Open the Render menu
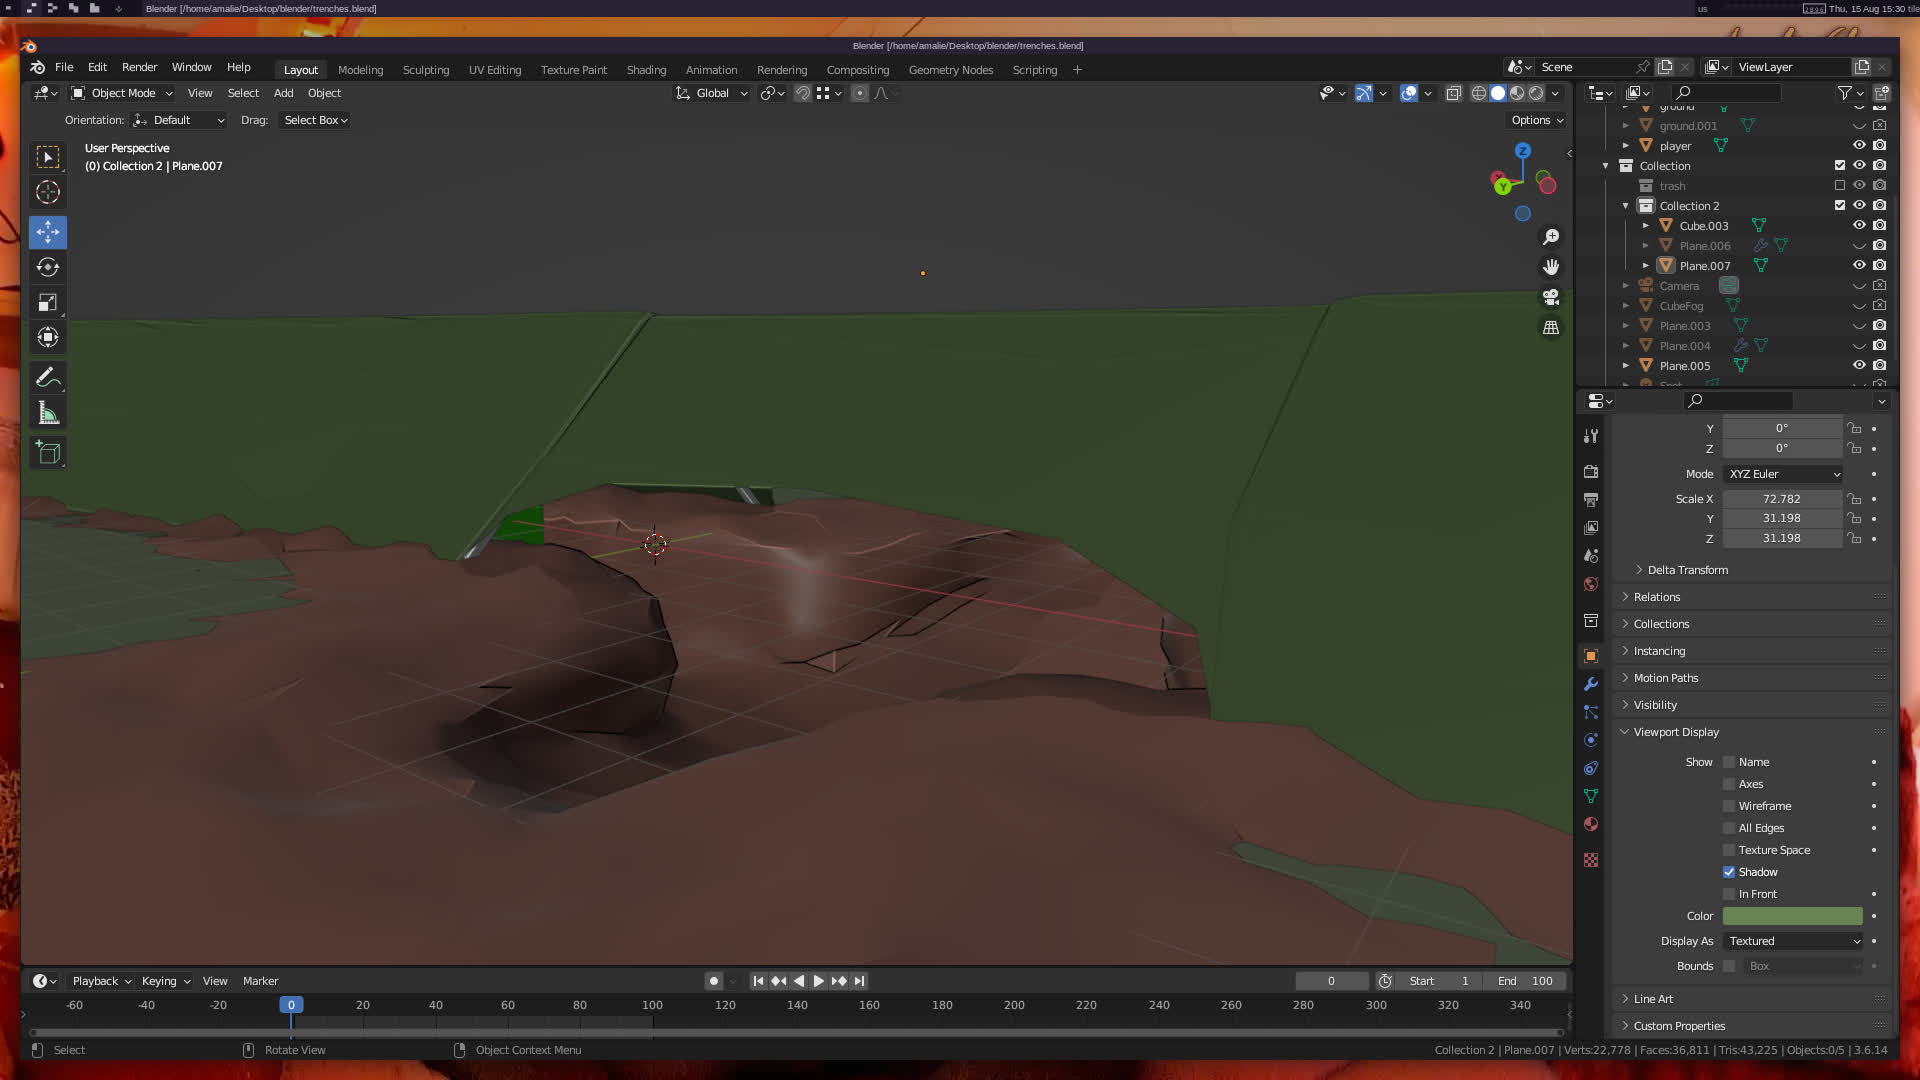The width and height of the screenshot is (1920, 1080). (x=139, y=67)
